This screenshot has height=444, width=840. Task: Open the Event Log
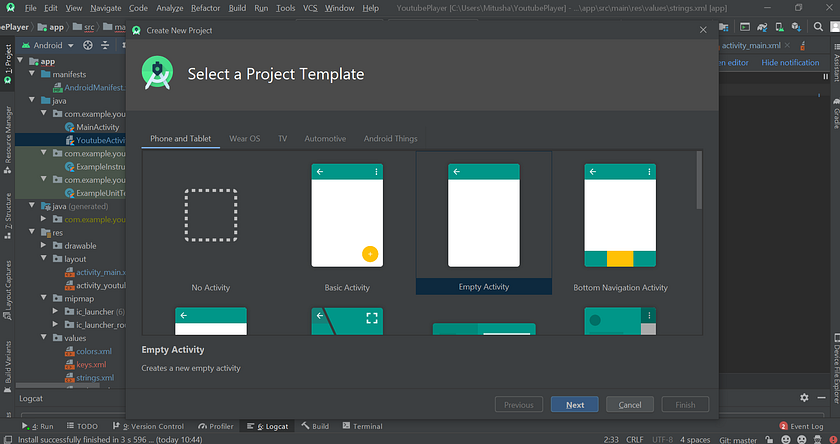pos(801,426)
